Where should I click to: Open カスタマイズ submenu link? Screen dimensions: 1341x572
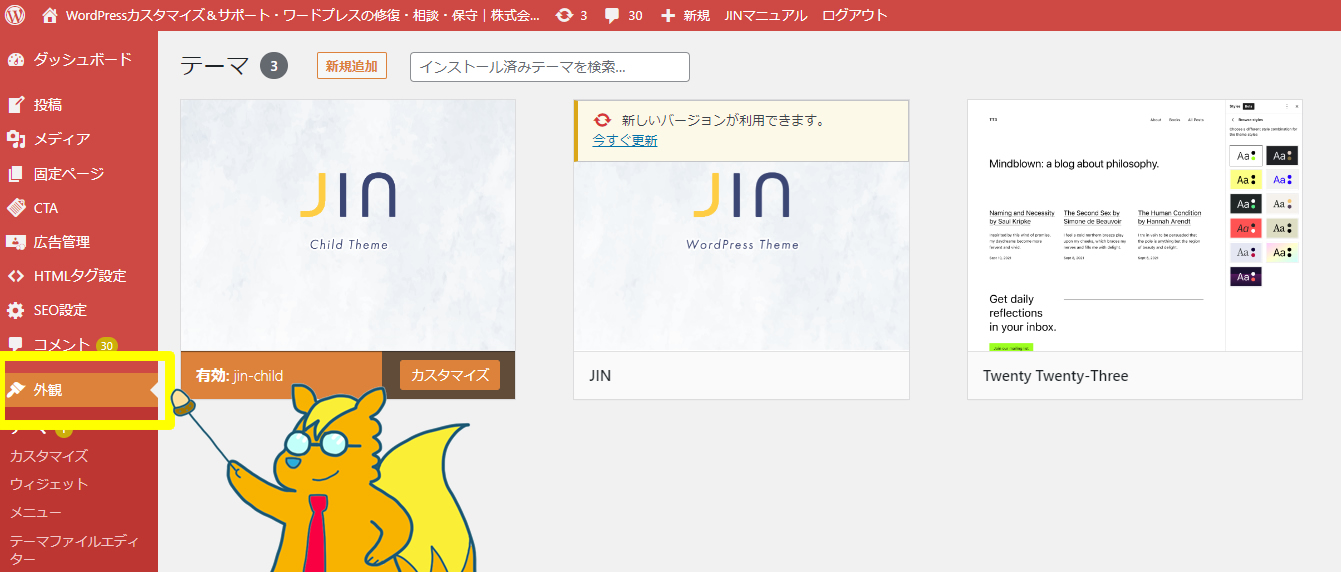point(49,456)
